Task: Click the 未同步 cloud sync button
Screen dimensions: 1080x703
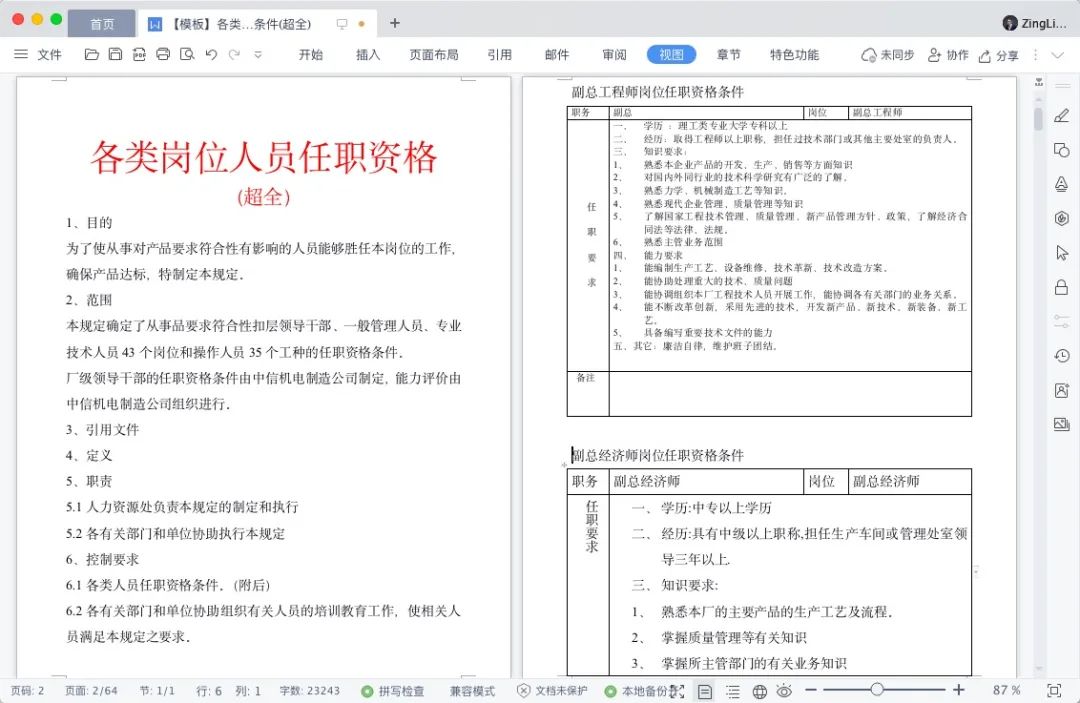Action: point(887,55)
